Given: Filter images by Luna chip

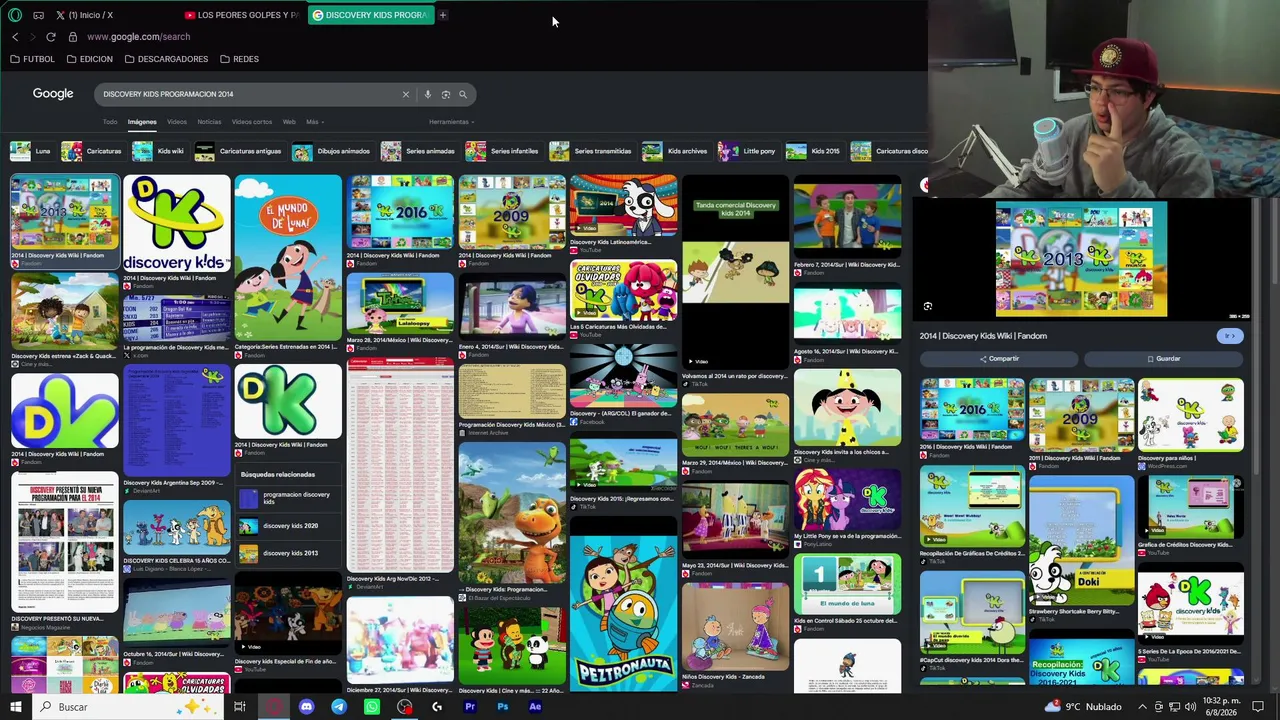Looking at the screenshot, I should [x=31, y=151].
